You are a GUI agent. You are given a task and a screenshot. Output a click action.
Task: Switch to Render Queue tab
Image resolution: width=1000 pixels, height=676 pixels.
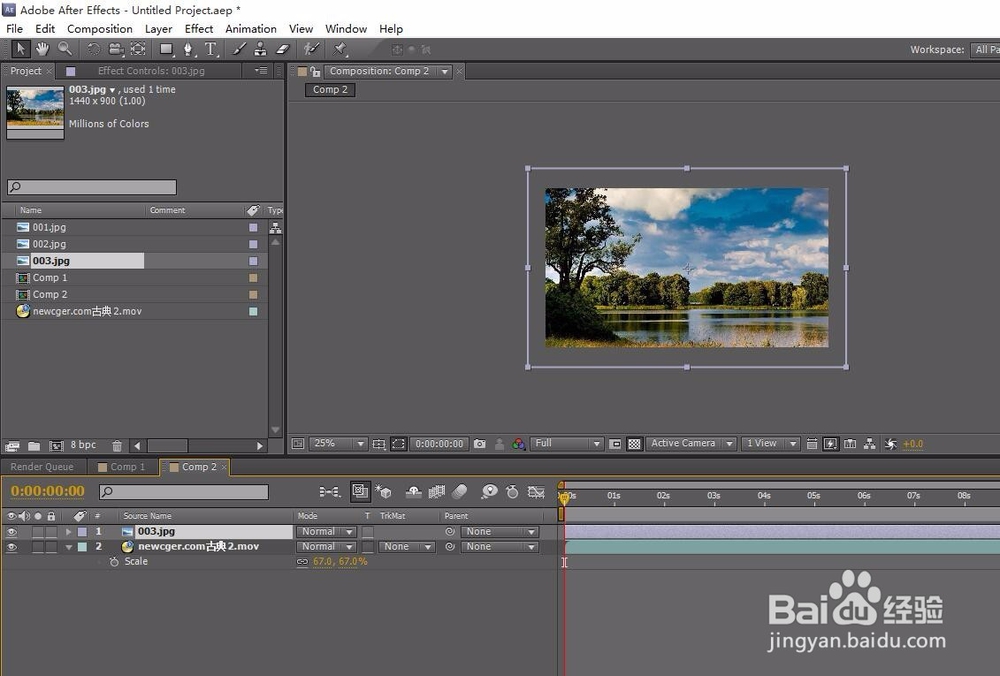(x=42, y=467)
